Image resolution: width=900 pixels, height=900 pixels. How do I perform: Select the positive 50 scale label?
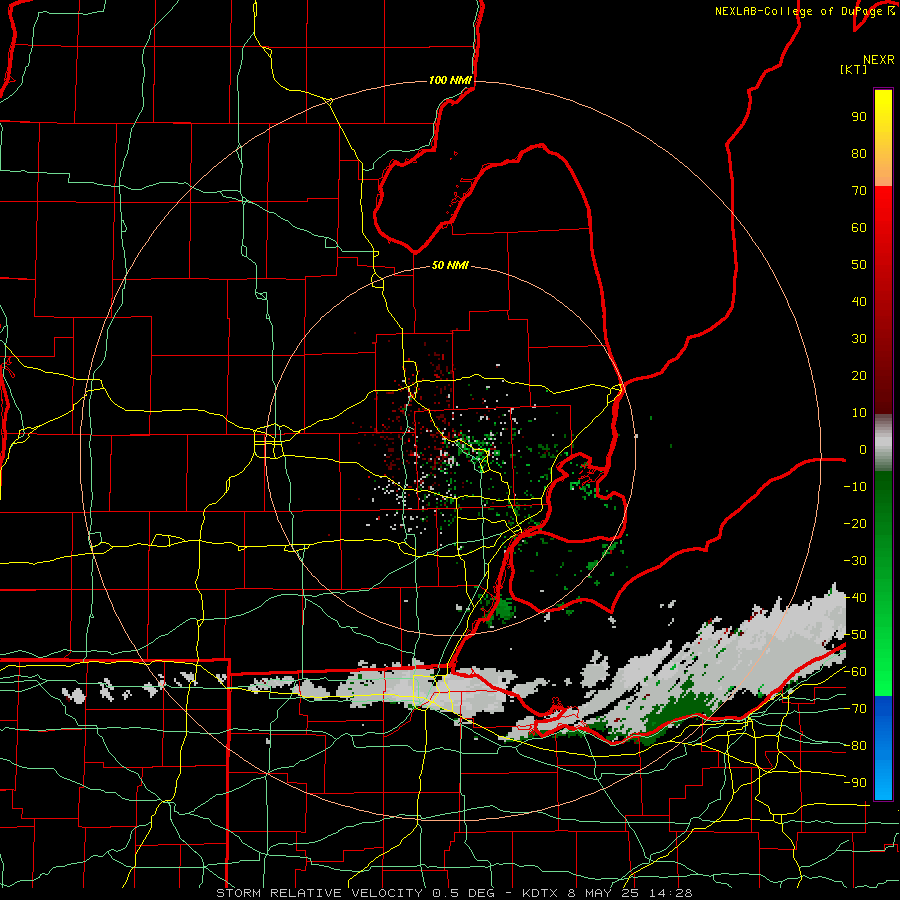click(x=859, y=265)
